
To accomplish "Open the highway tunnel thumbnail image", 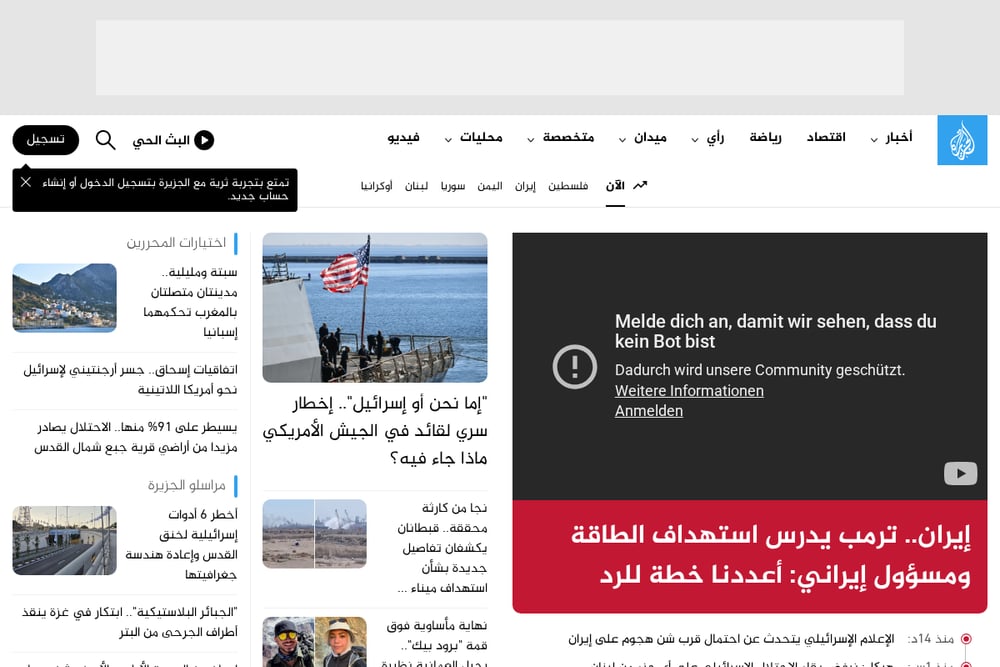I will (x=64, y=540).
